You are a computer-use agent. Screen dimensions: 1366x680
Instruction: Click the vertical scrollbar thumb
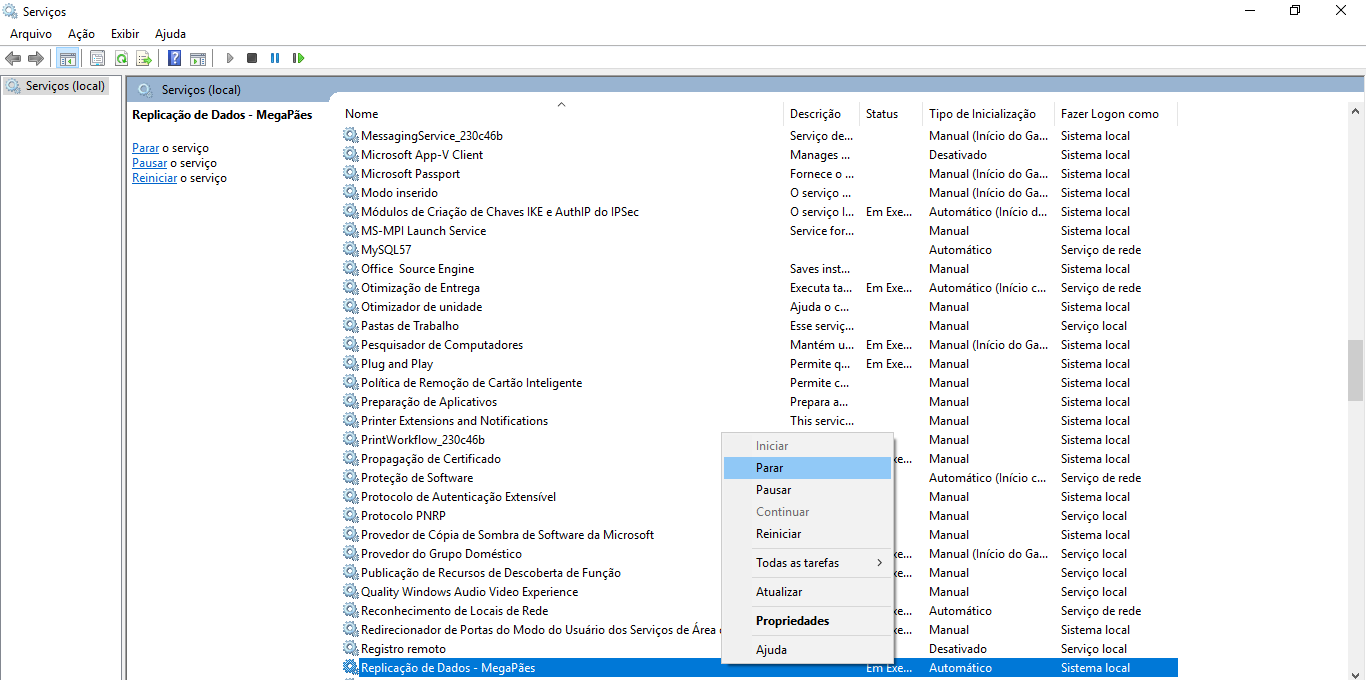pyautogui.click(x=1355, y=370)
